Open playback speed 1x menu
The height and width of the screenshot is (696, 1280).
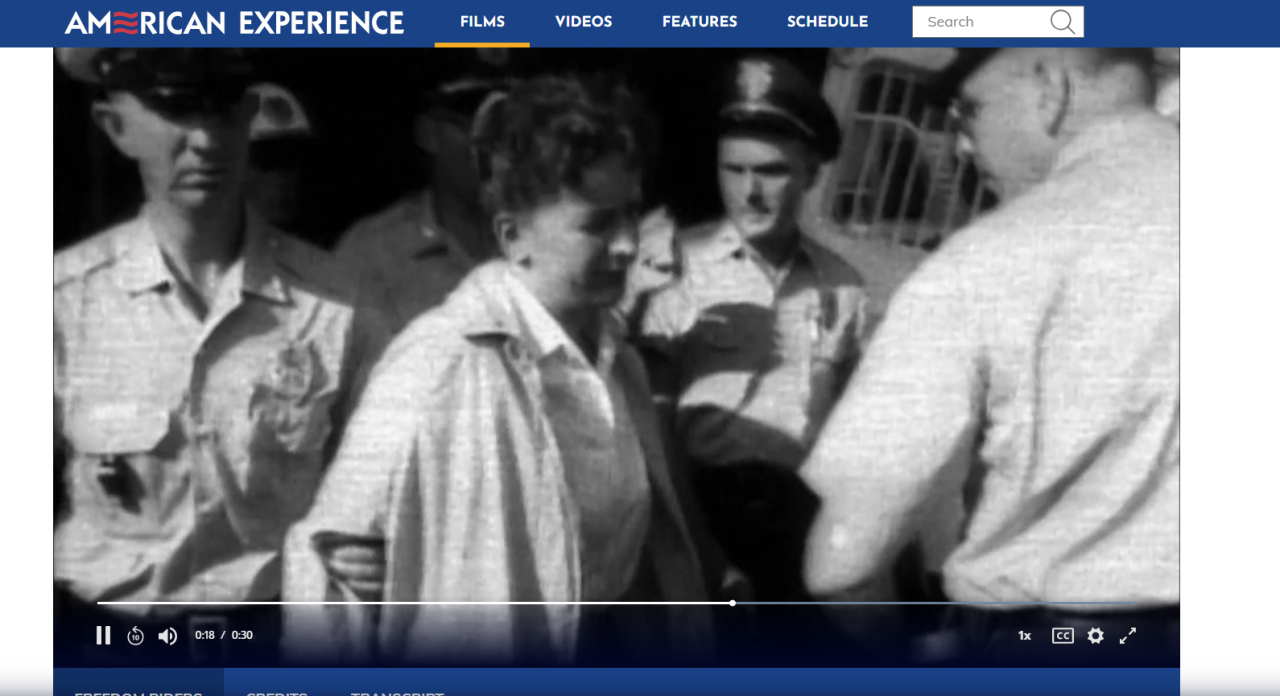(1024, 636)
